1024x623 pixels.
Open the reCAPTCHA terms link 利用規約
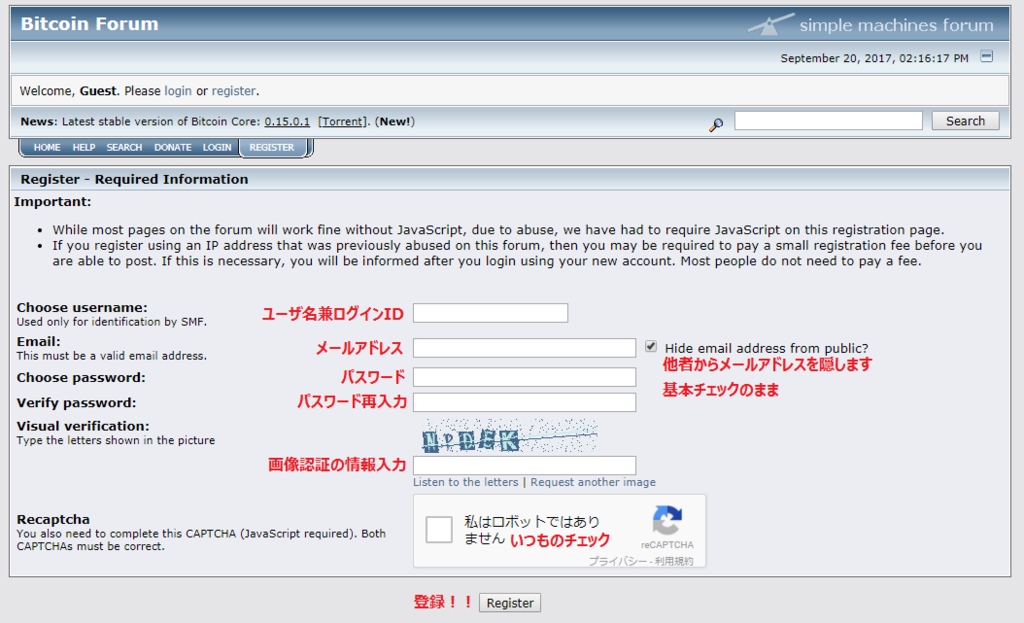point(674,561)
